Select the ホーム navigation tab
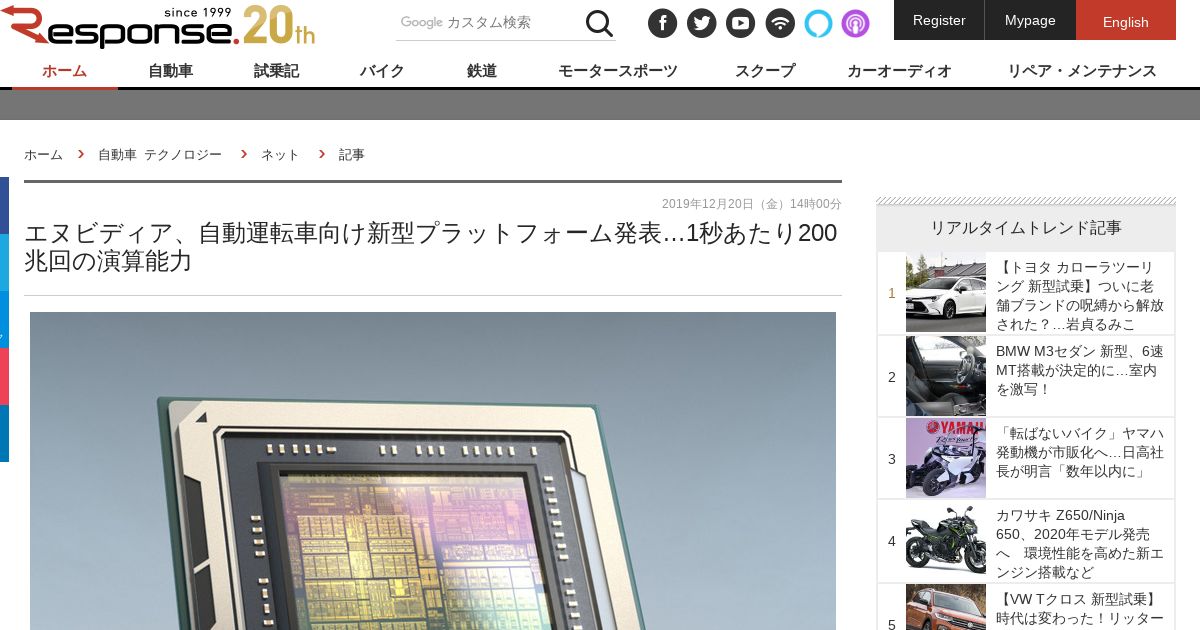Screen dimensions: 1200x630 tap(65, 71)
